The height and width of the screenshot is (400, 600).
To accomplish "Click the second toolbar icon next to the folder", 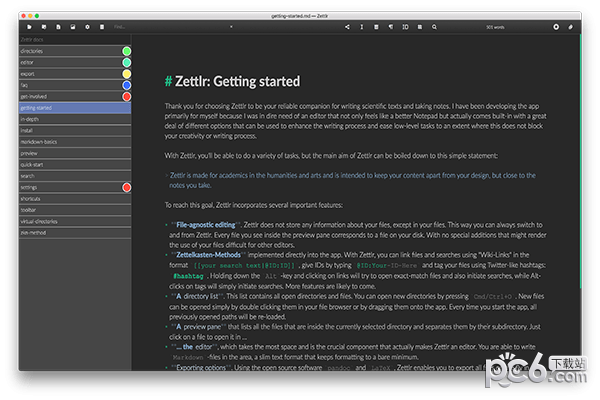I will (44, 27).
